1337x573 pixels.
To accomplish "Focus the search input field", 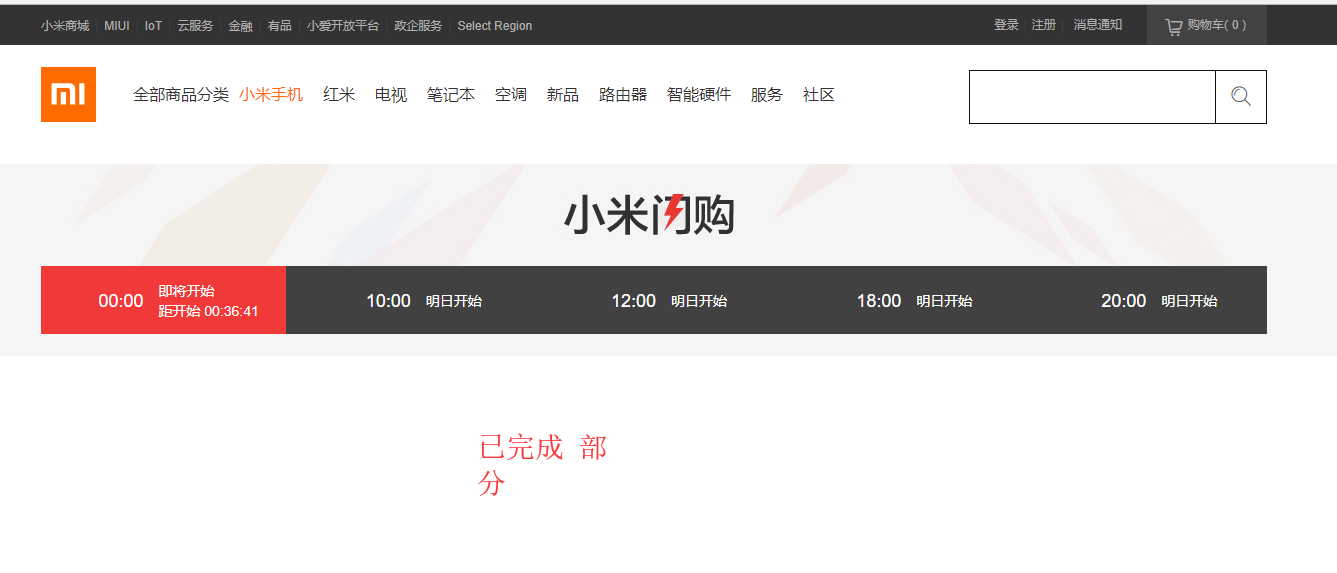I will click(1092, 97).
